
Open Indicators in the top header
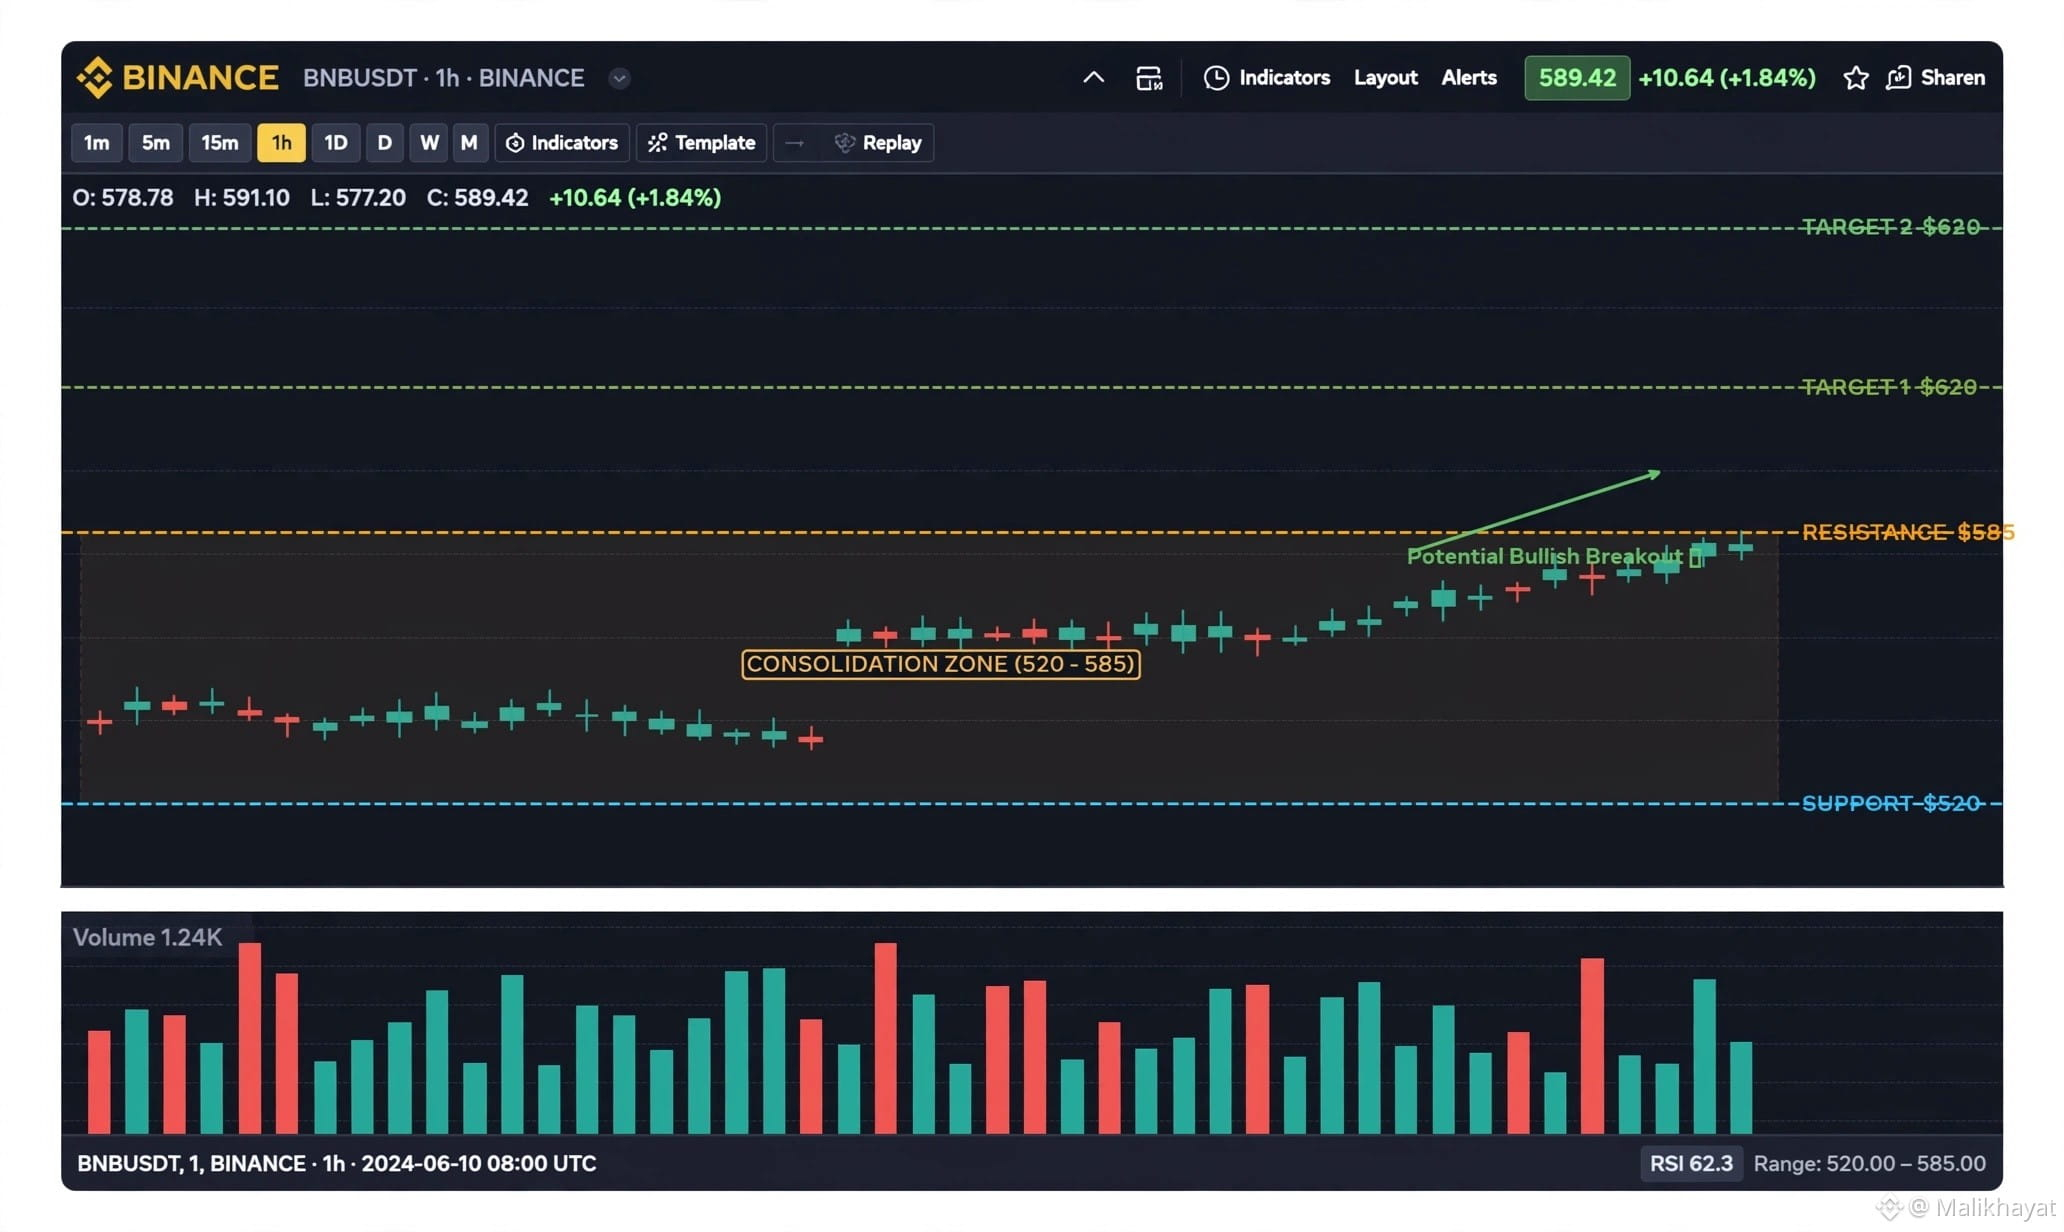[1267, 78]
